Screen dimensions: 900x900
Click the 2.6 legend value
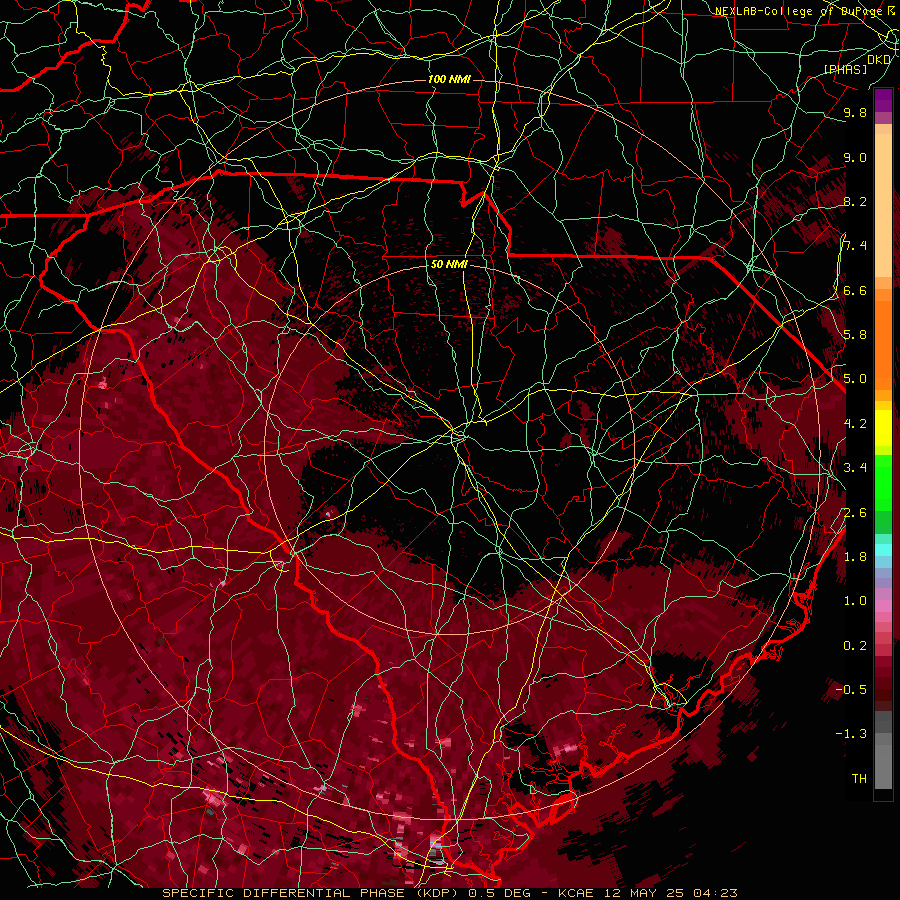pyautogui.click(x=855, y=513)
